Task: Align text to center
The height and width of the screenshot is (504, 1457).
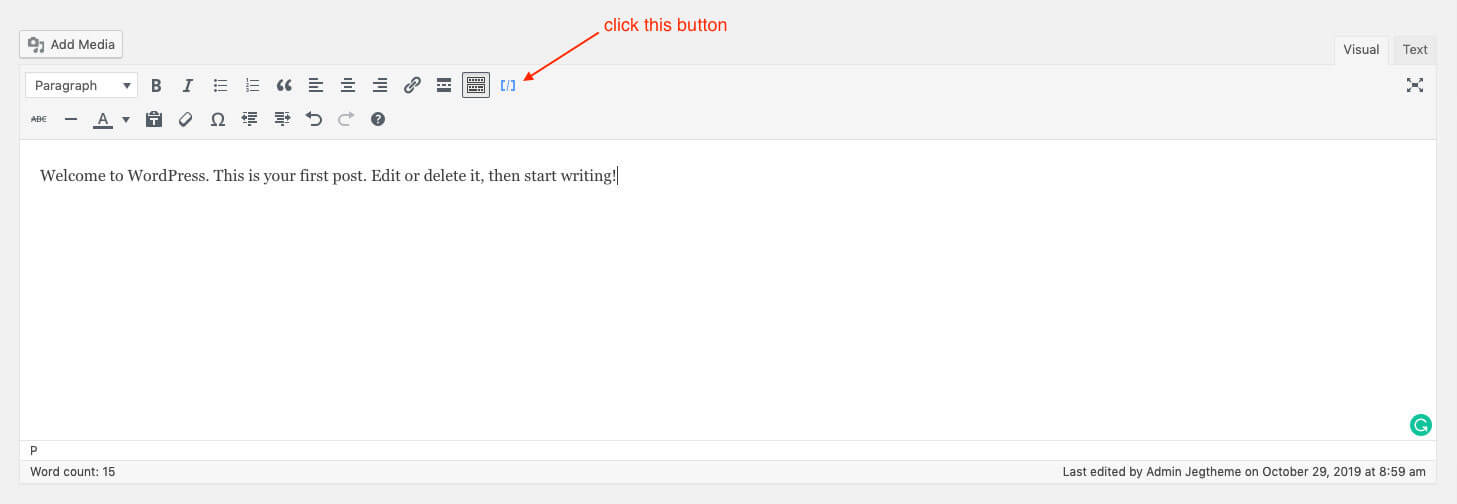Action: click(348, 86)
